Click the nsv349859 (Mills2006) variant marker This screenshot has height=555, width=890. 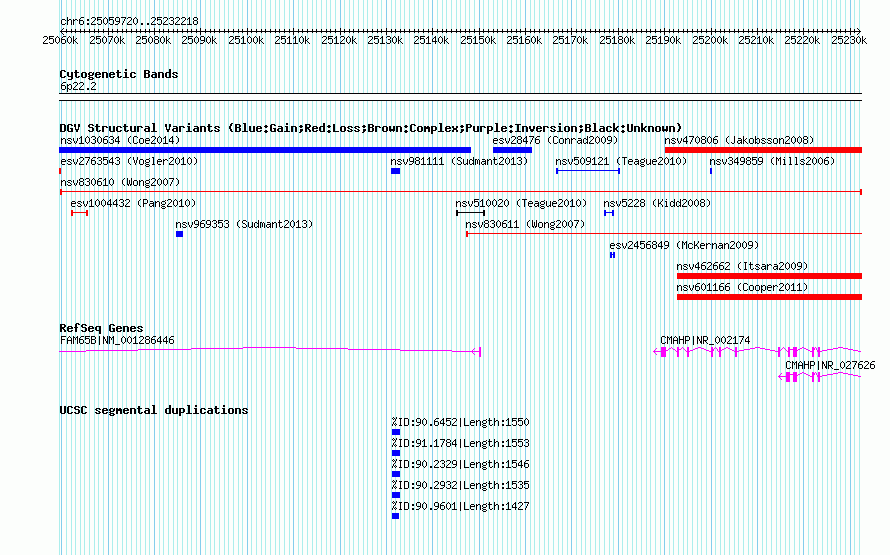pos(711,171)
